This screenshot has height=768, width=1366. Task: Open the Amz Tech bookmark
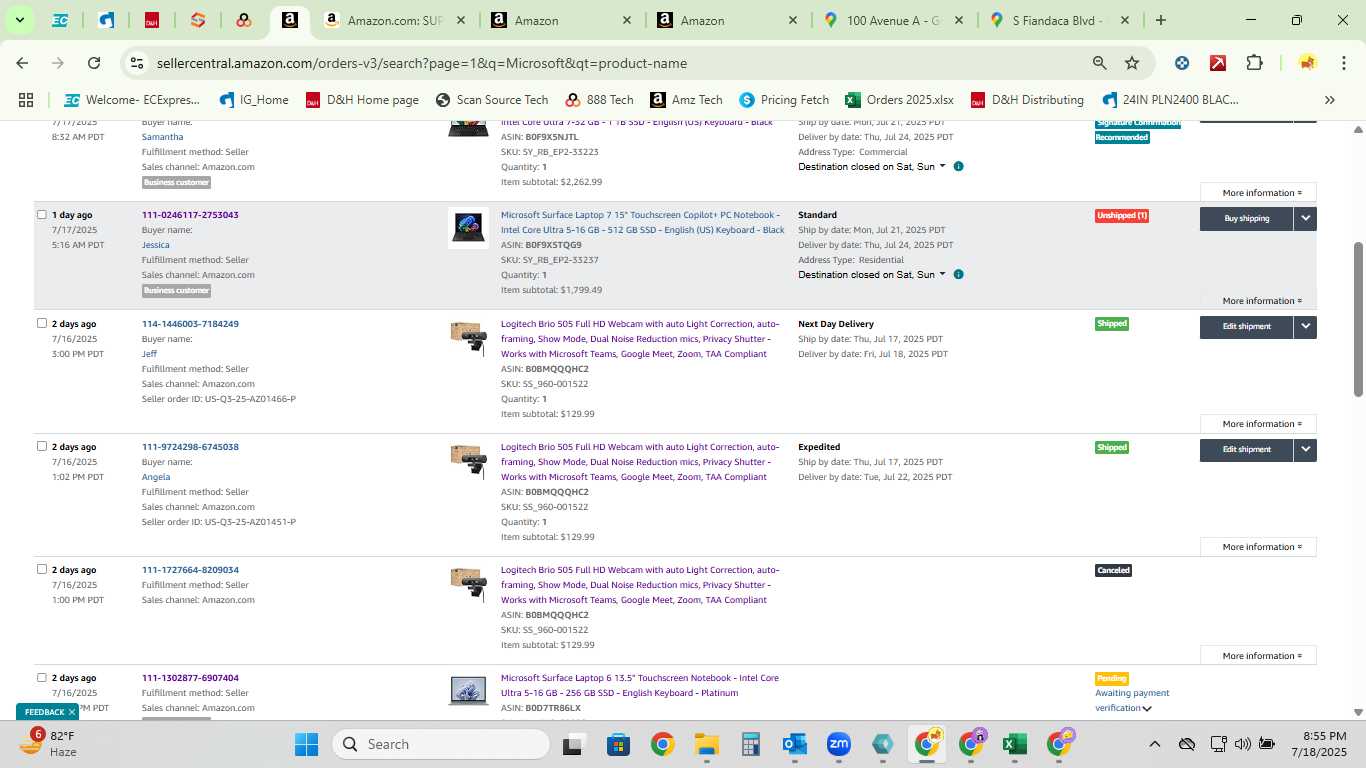pyautogui.click(x=686, y=100)
